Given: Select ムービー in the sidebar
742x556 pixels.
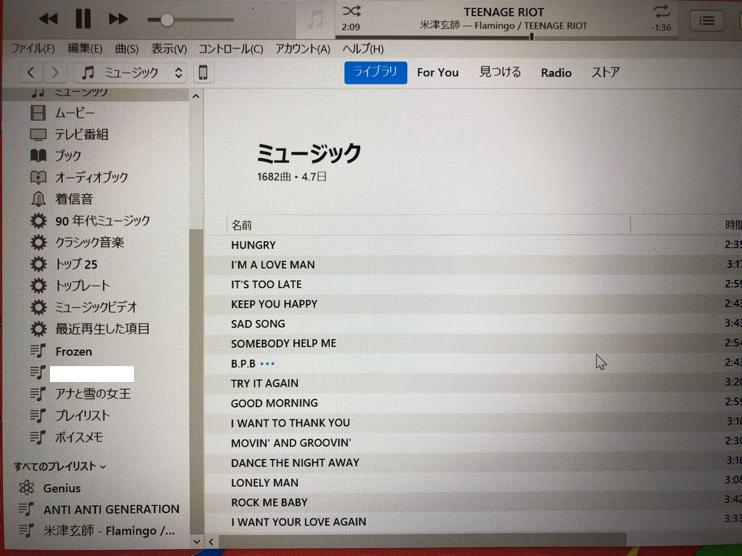Looking at the screenshot, I should pos(75,113).
